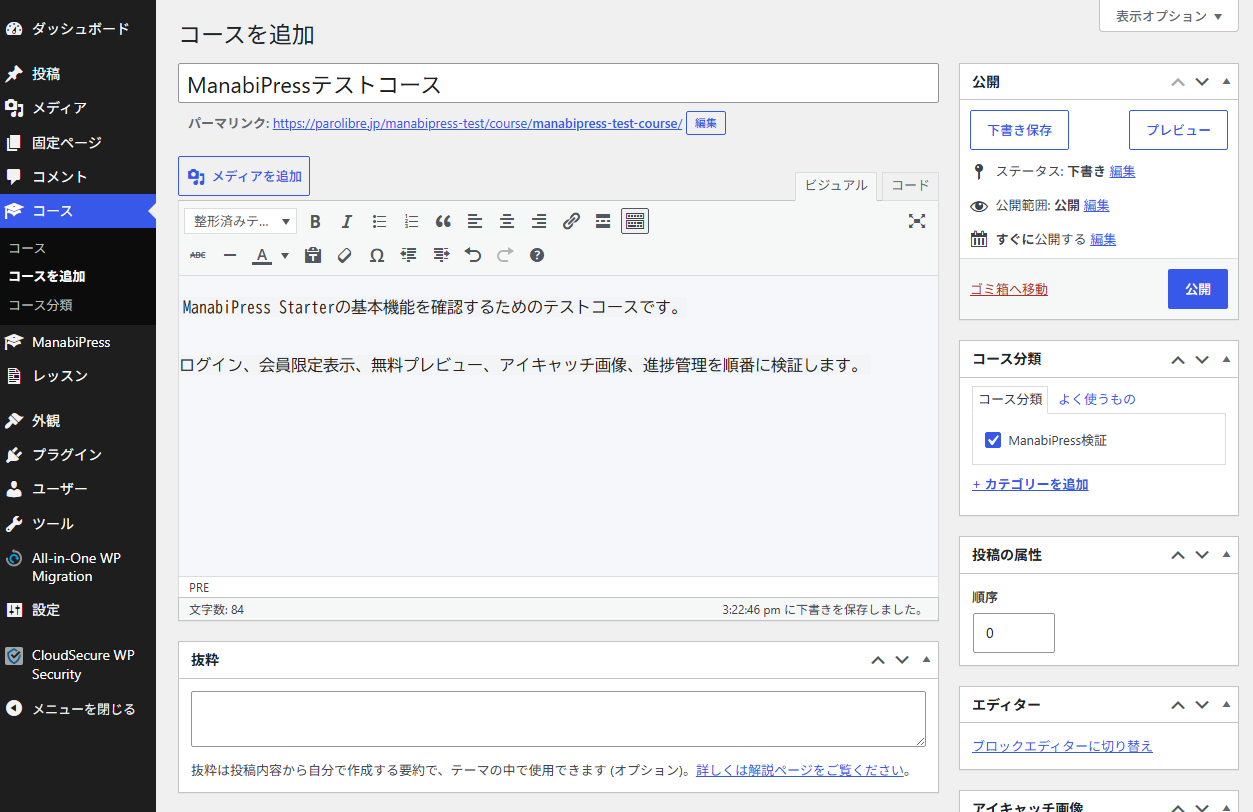The height and width of the screenshot is (812, 1253).
Task: Toggle the toolbar toggle (kitchen sink) icon
Action: 635,221
